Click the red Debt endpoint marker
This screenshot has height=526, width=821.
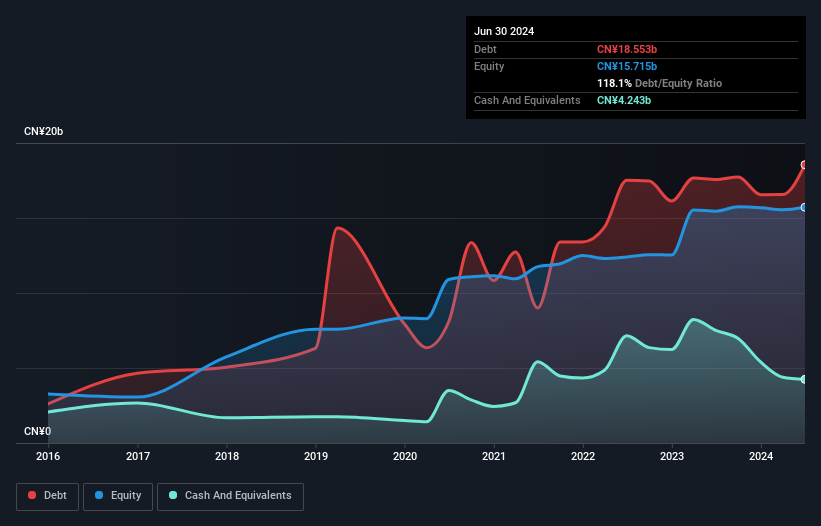click(x=804, y=165)
